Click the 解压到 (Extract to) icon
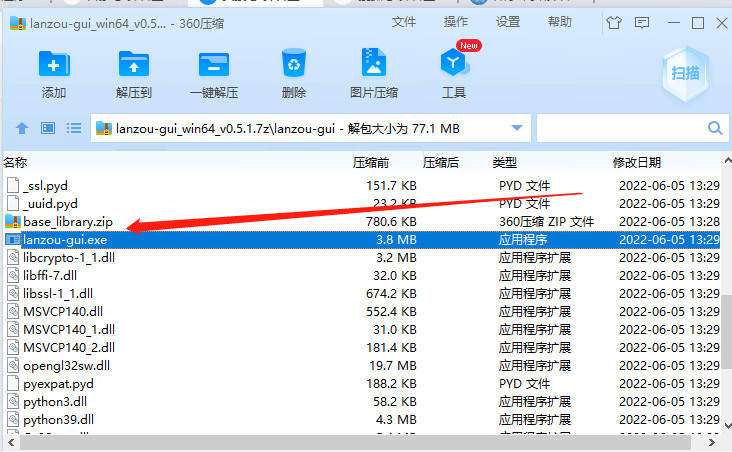Screen dimensions: 732x452 (x=134, y=64)
